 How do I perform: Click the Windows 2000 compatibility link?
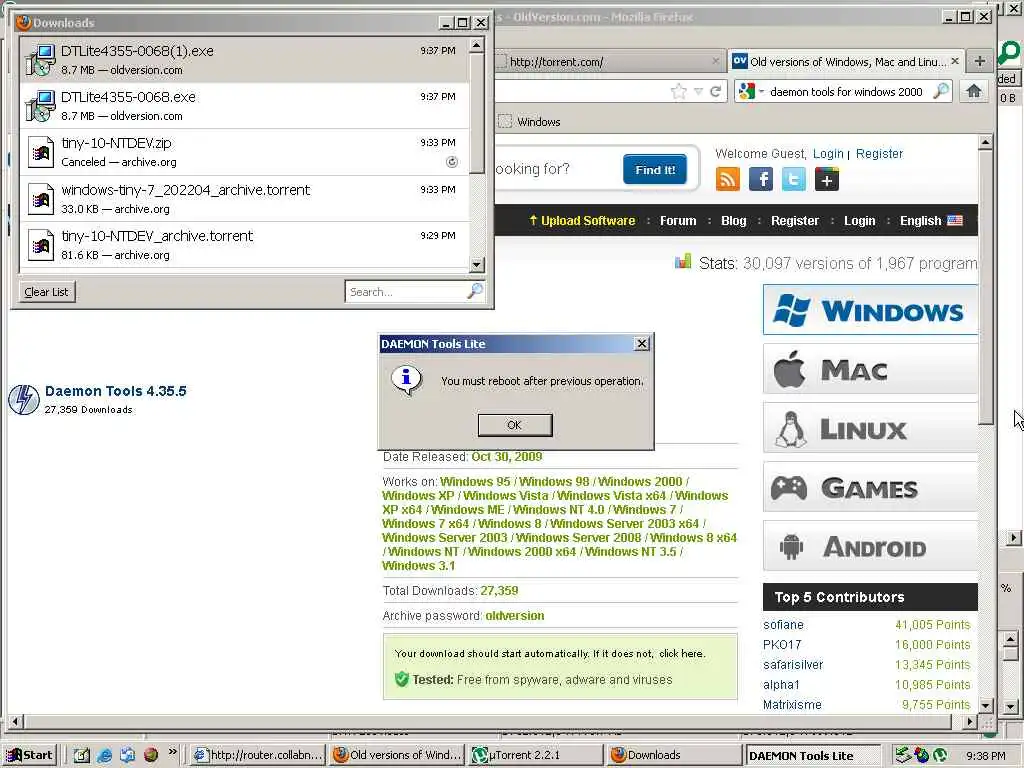click(x=640, y=481)
